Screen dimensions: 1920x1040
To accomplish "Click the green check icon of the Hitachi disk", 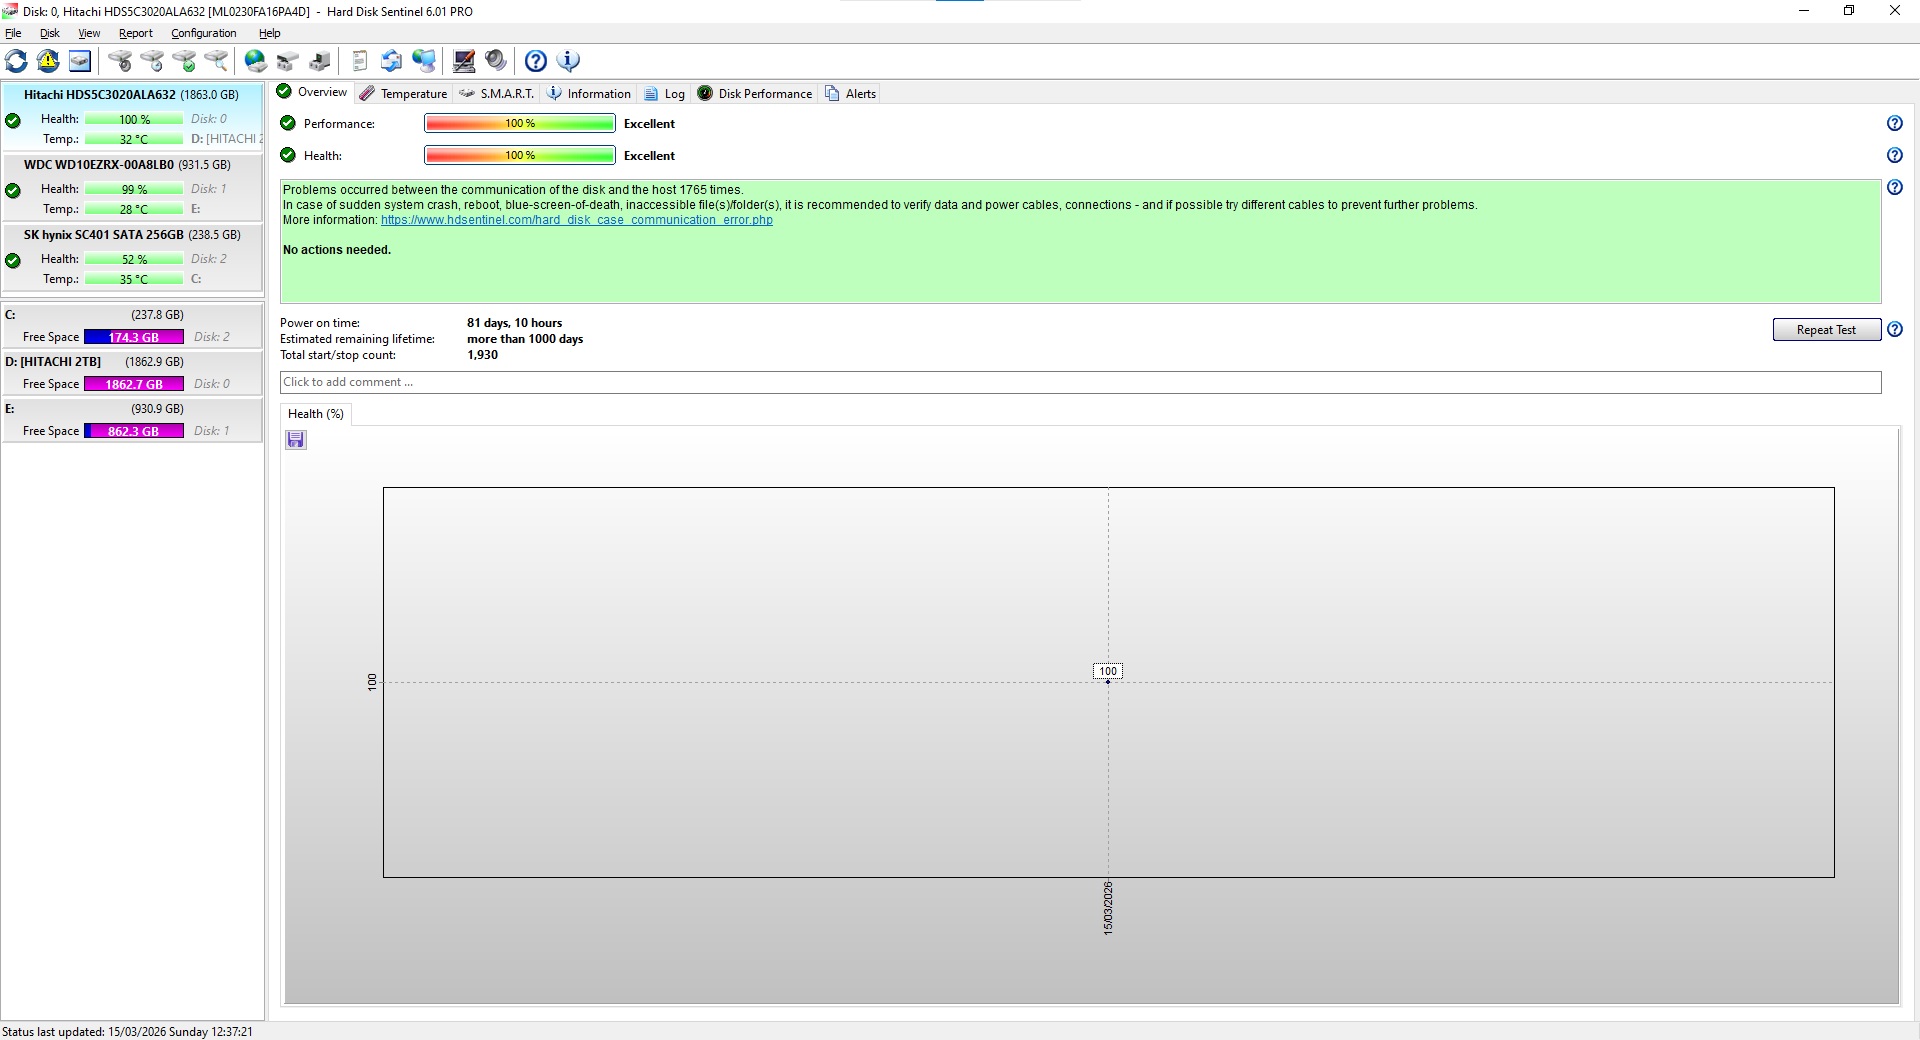I will coord(13,120).
